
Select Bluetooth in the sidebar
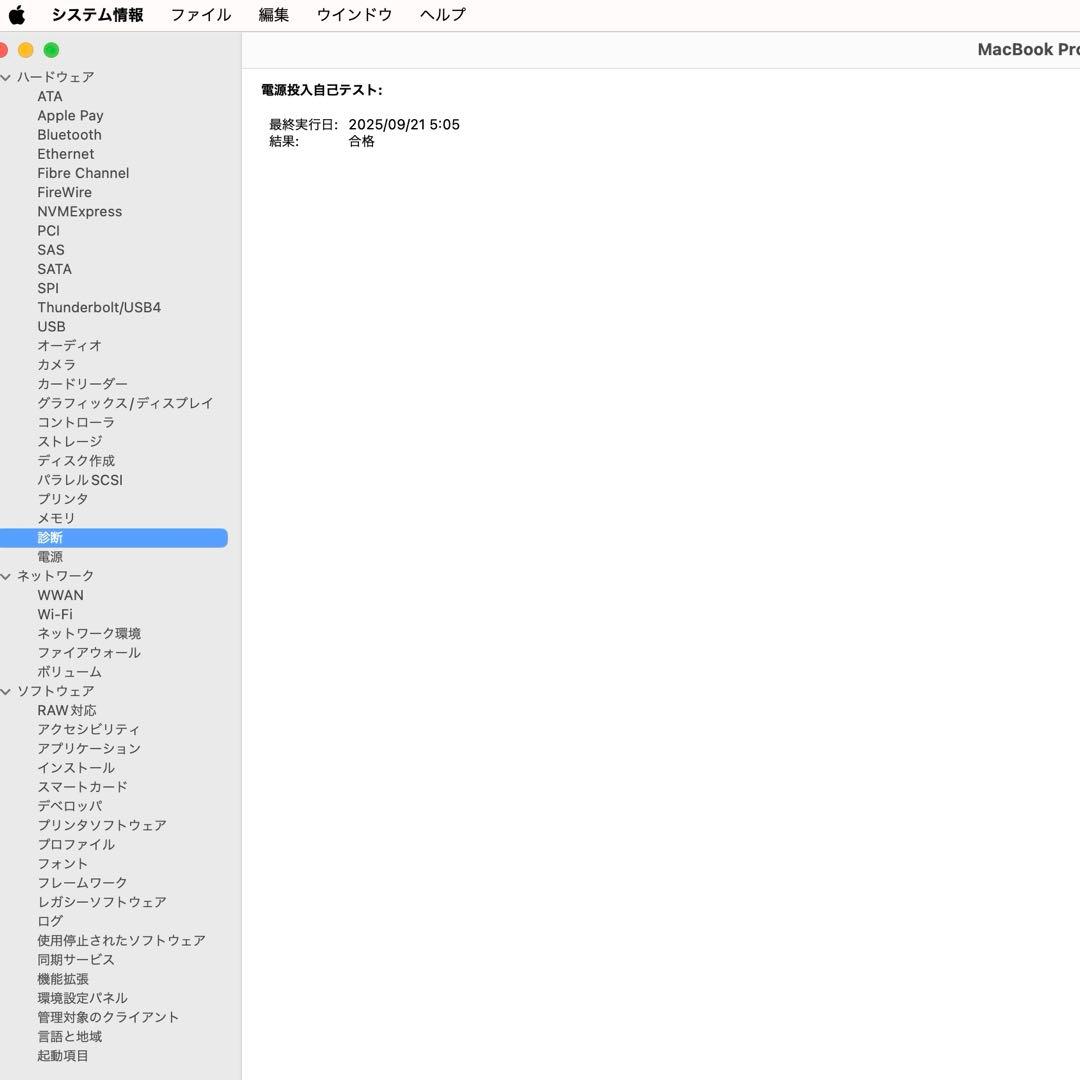click(69, 135)
